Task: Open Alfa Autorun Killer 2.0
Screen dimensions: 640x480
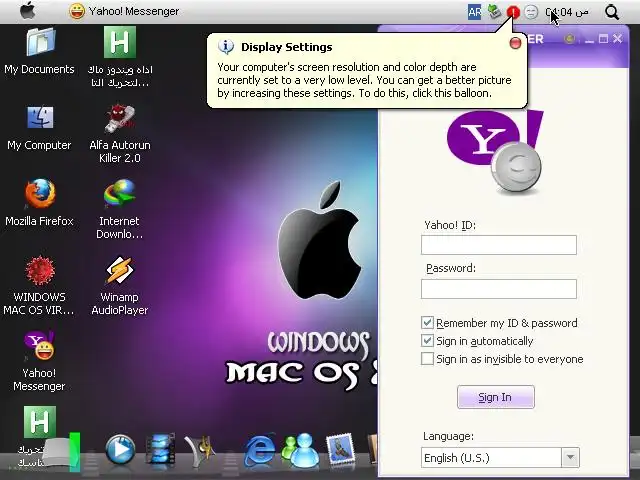Action: (120, 134)
